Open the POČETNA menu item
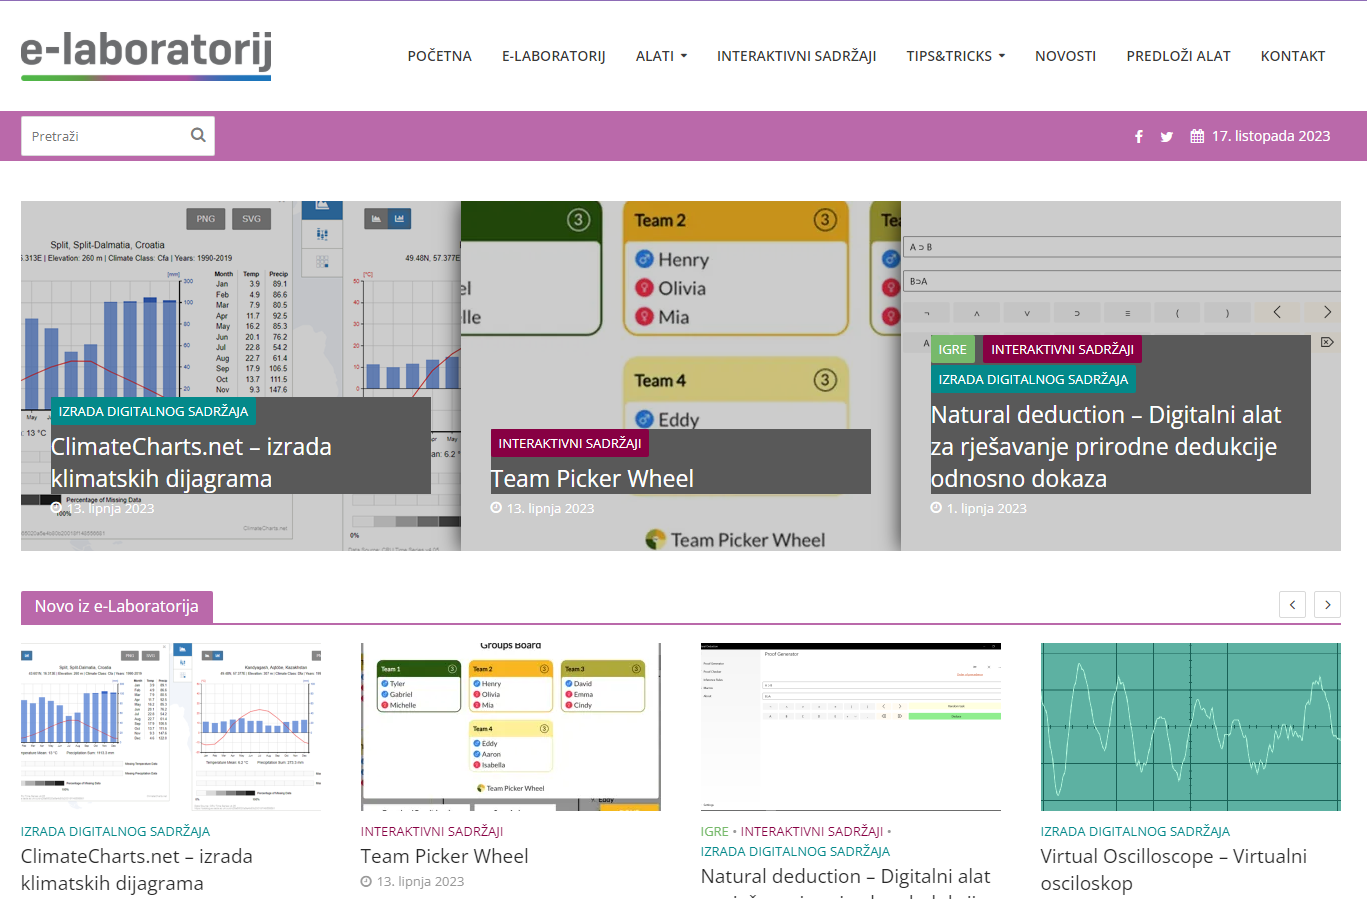The image size is (1367, 899). pos(439,56)
